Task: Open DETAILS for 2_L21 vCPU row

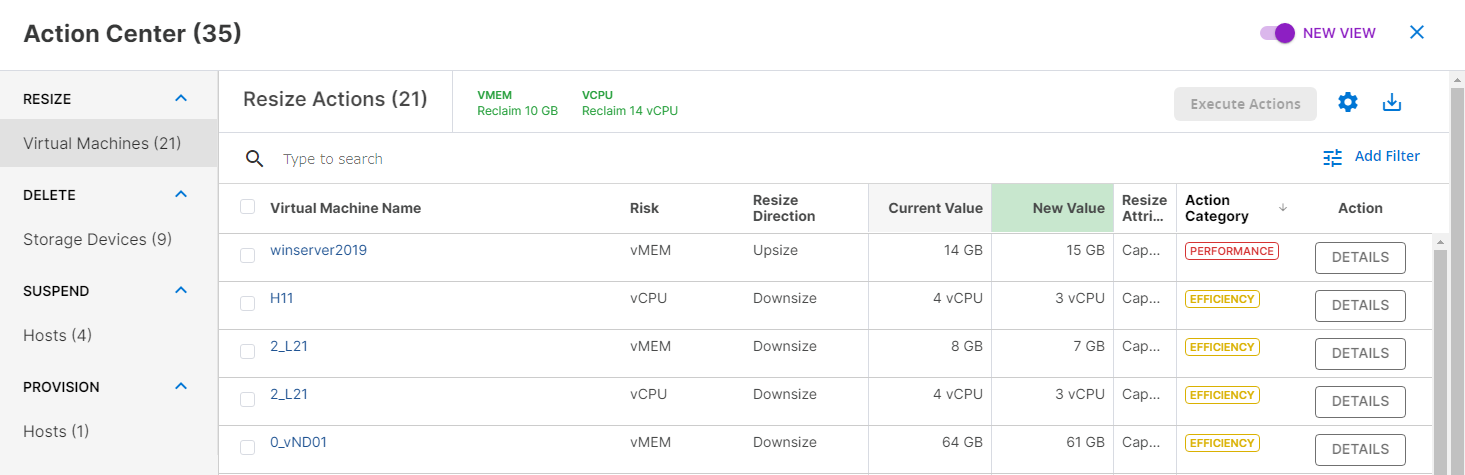Action: coord(1360,401)
